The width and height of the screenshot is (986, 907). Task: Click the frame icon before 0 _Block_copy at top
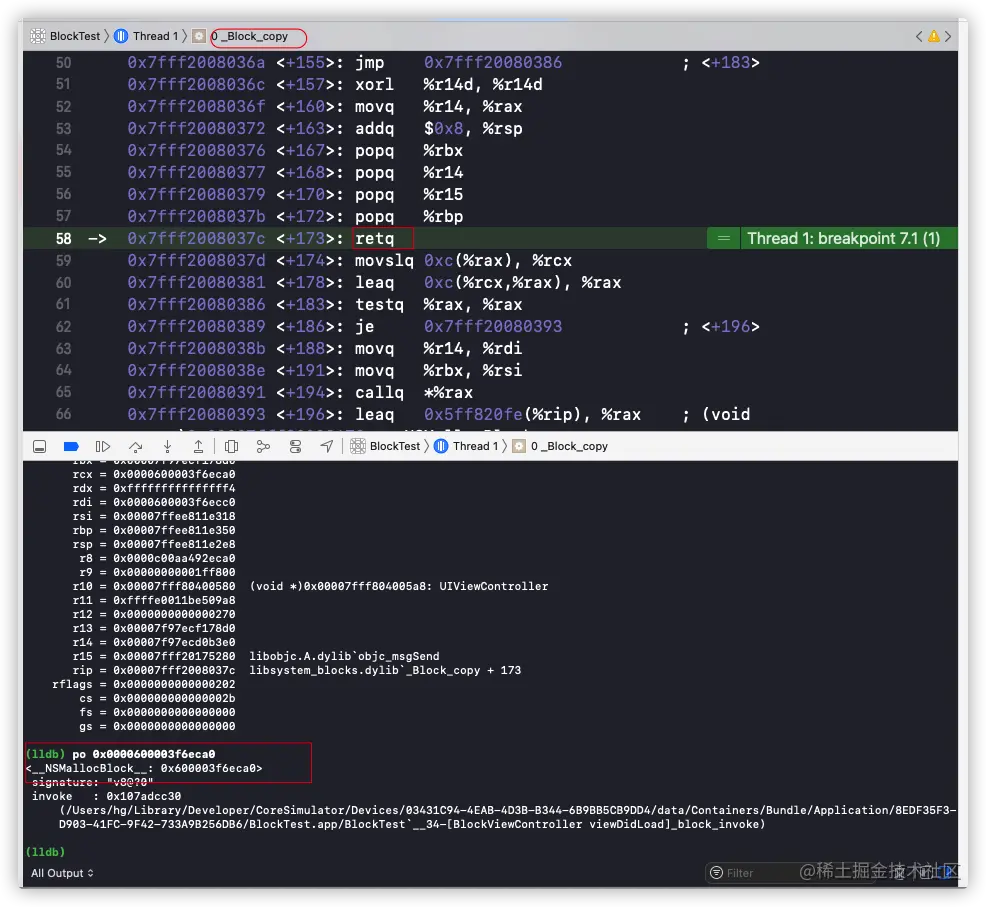pos(199,36)
